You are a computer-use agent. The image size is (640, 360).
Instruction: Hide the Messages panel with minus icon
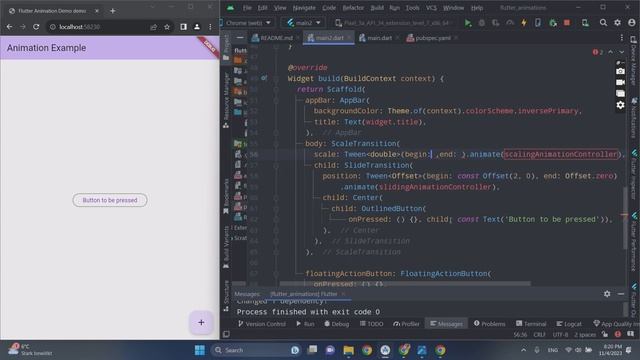click(621, 294)
